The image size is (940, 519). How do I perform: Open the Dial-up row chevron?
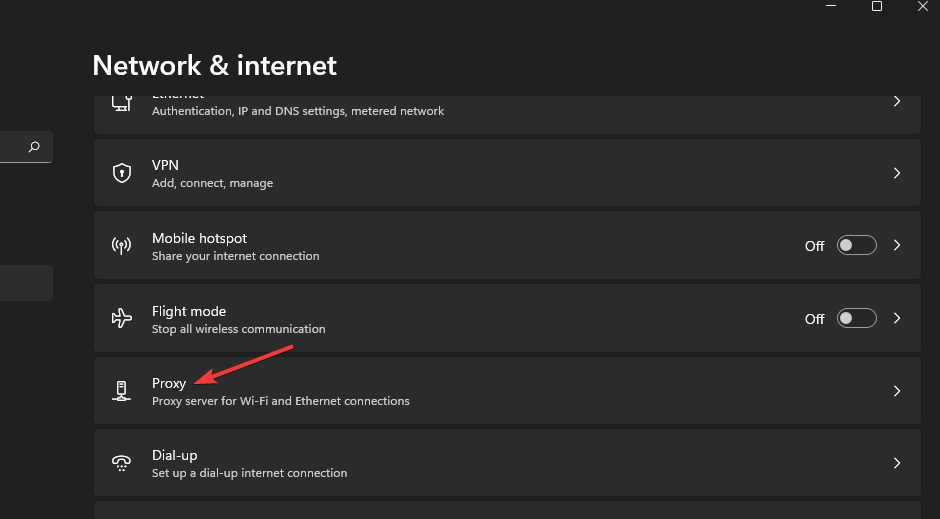click(897, 463)
